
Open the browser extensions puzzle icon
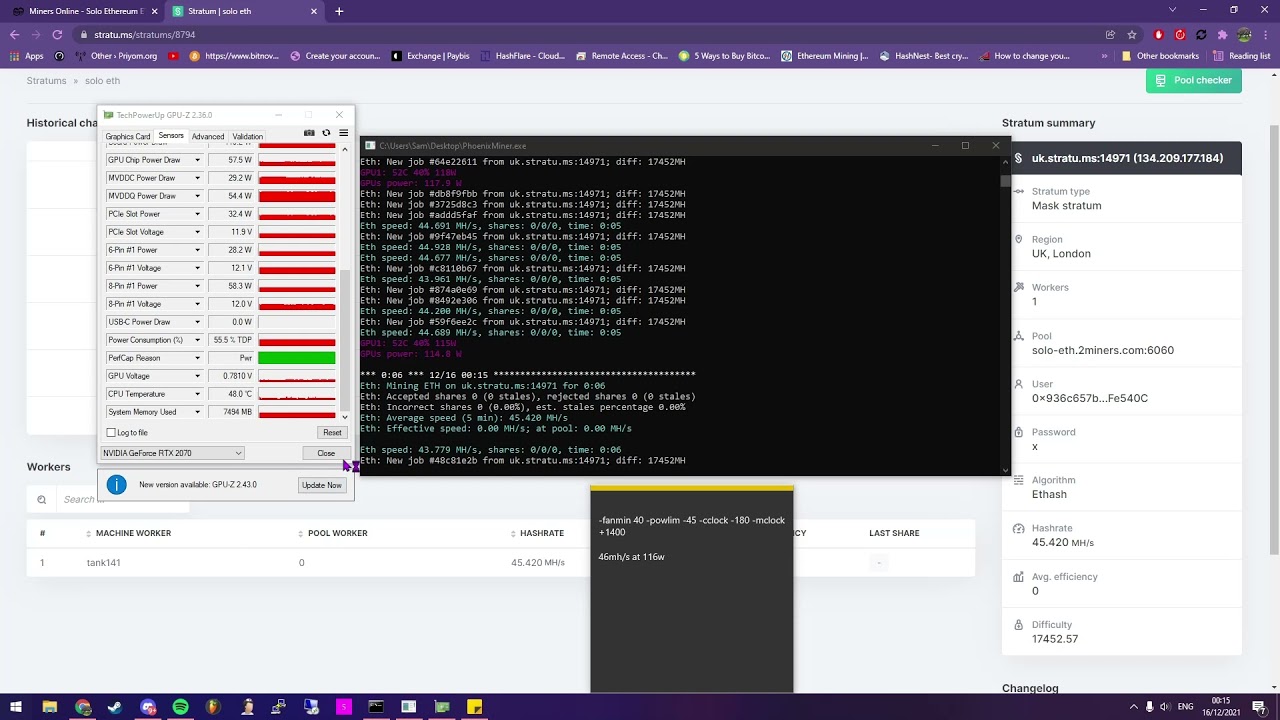click(x=1222, y=34)
